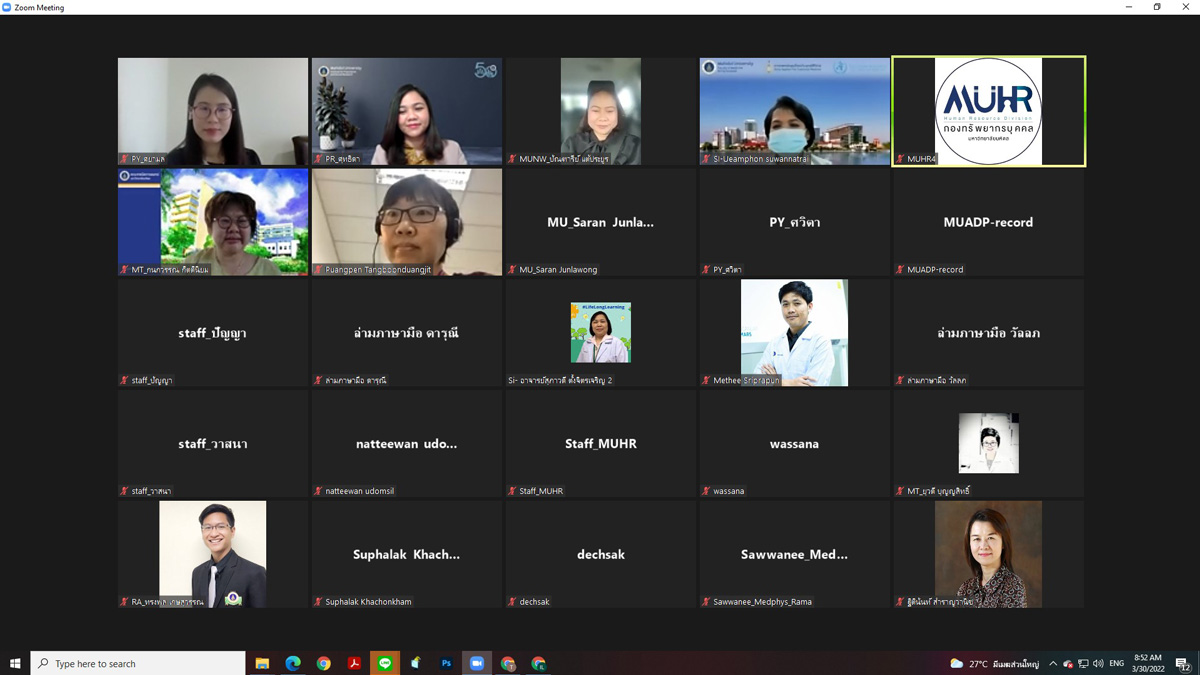The width and height of the screenshot is (1200, 675).
Task: Open Adobe Acrobat Reader in taskbar
Action: click(354, 664)
